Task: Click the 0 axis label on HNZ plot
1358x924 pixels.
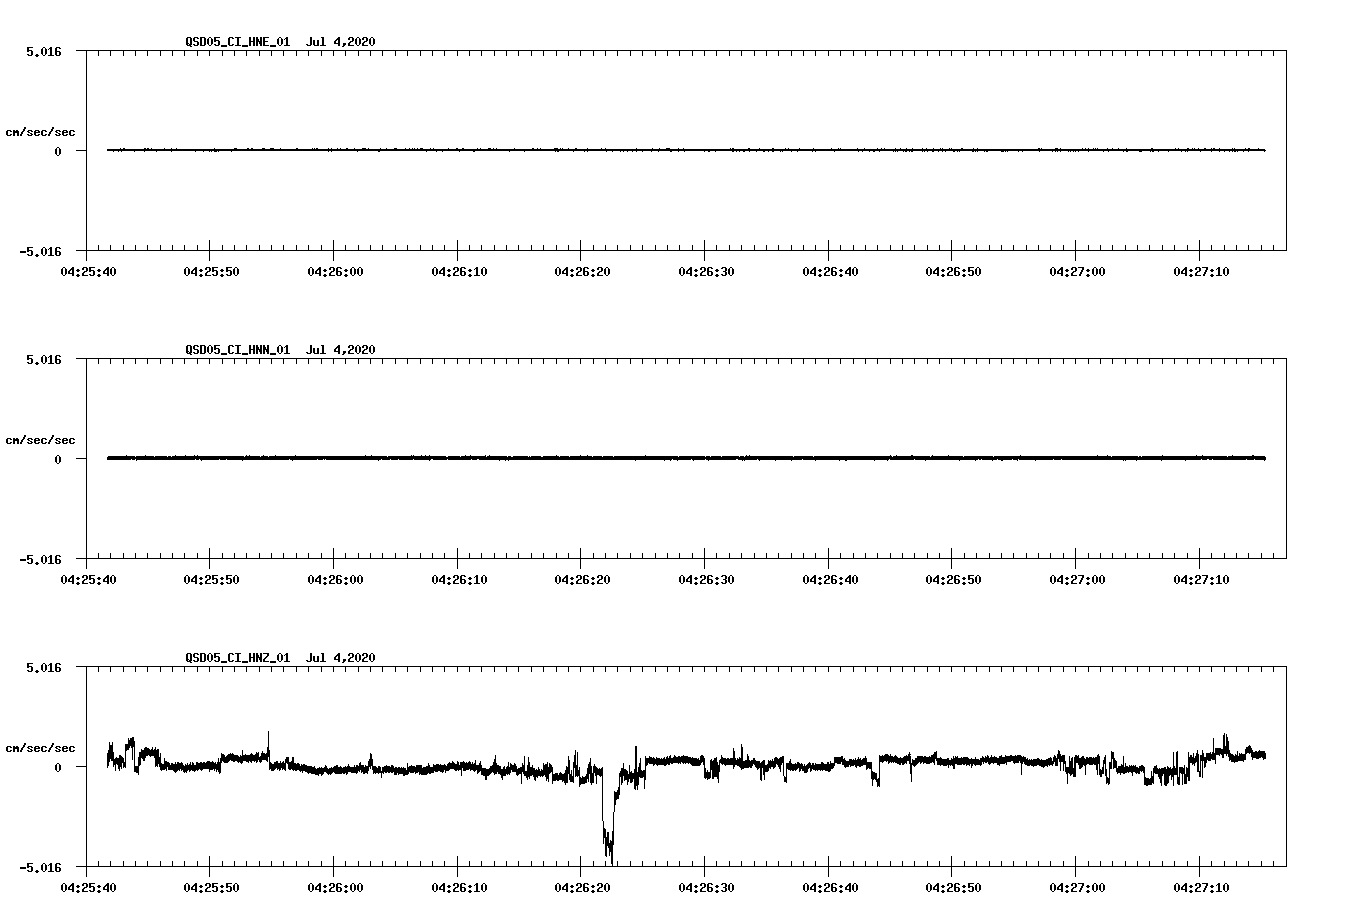Action: tap(58, 767)
